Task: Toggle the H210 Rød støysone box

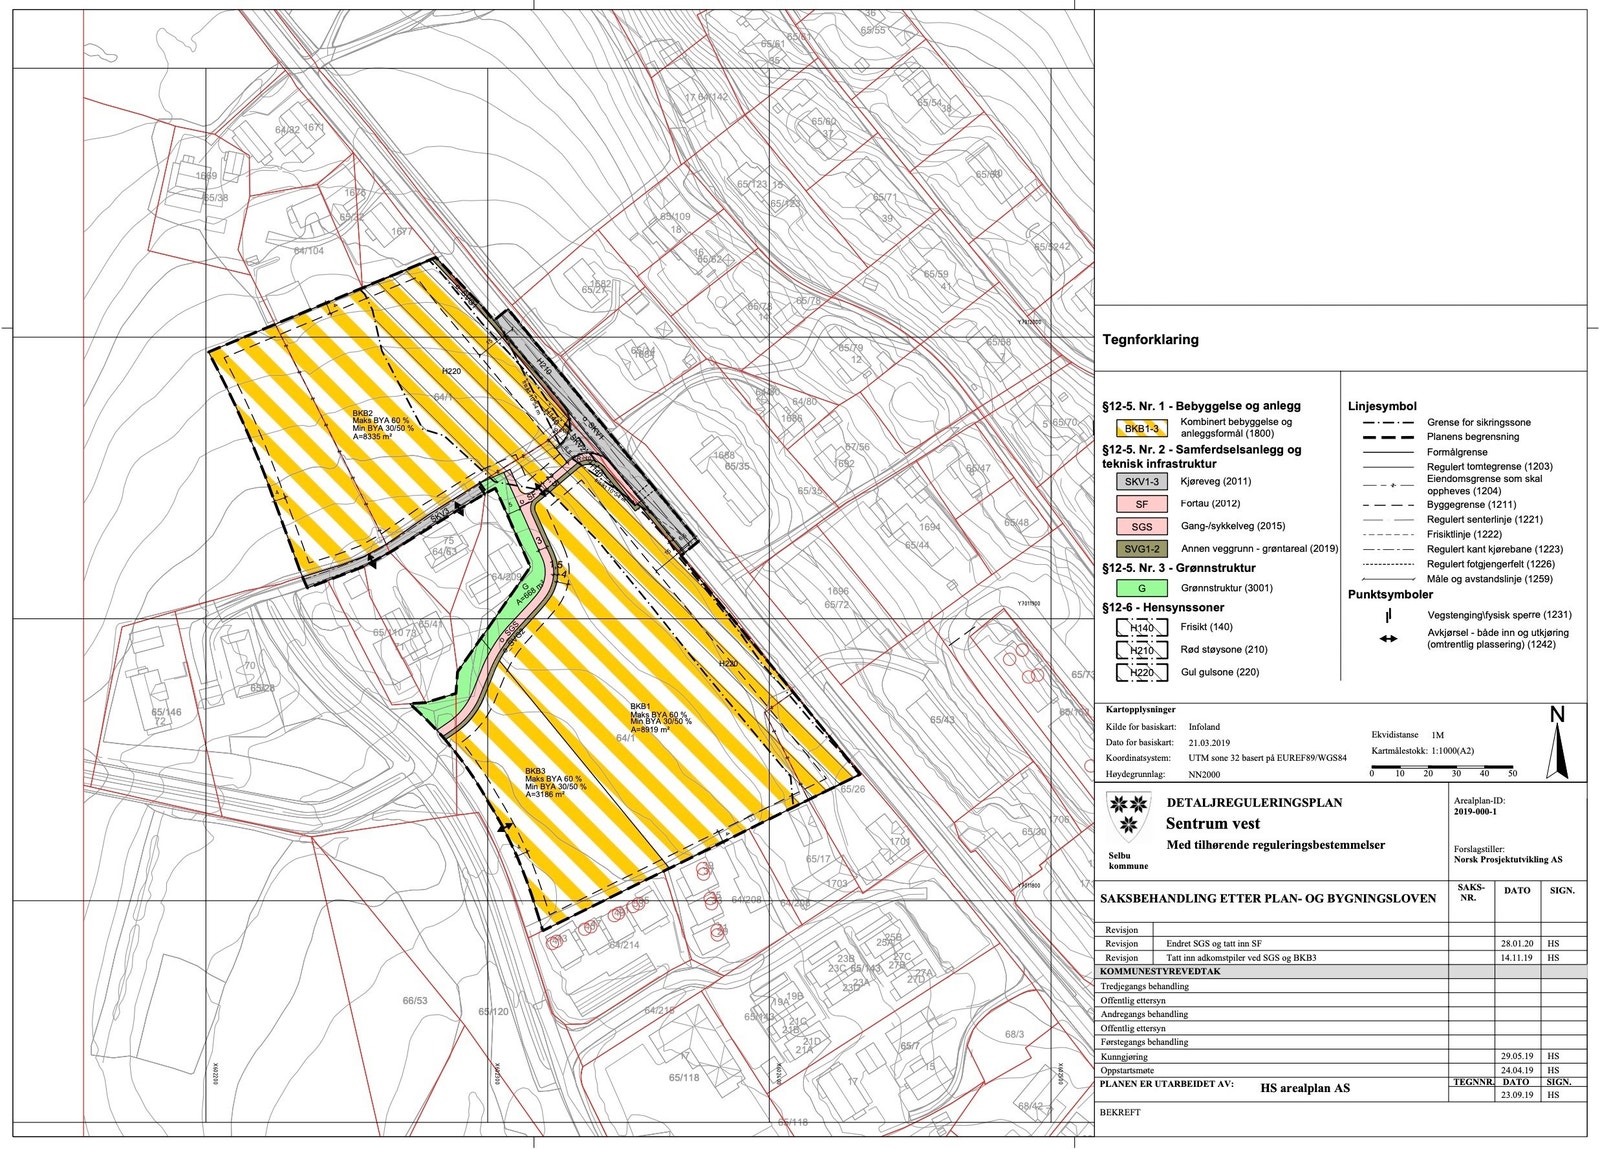Action: (x=1142, y=649)
